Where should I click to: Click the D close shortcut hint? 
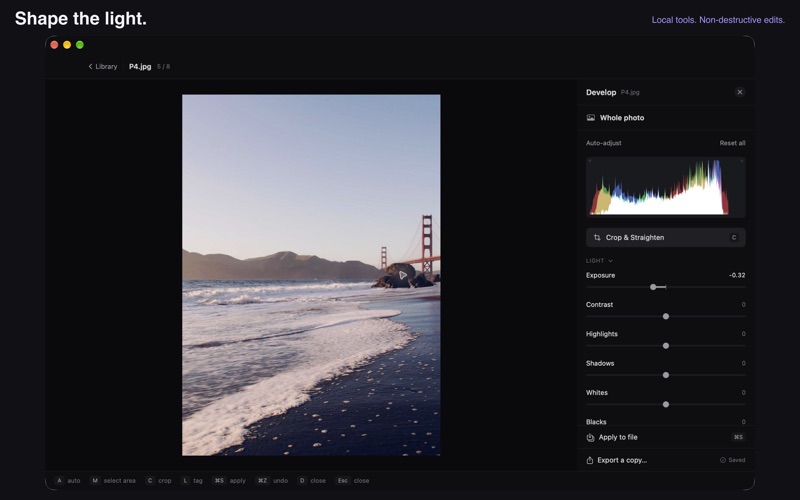[x=312, y=481]
